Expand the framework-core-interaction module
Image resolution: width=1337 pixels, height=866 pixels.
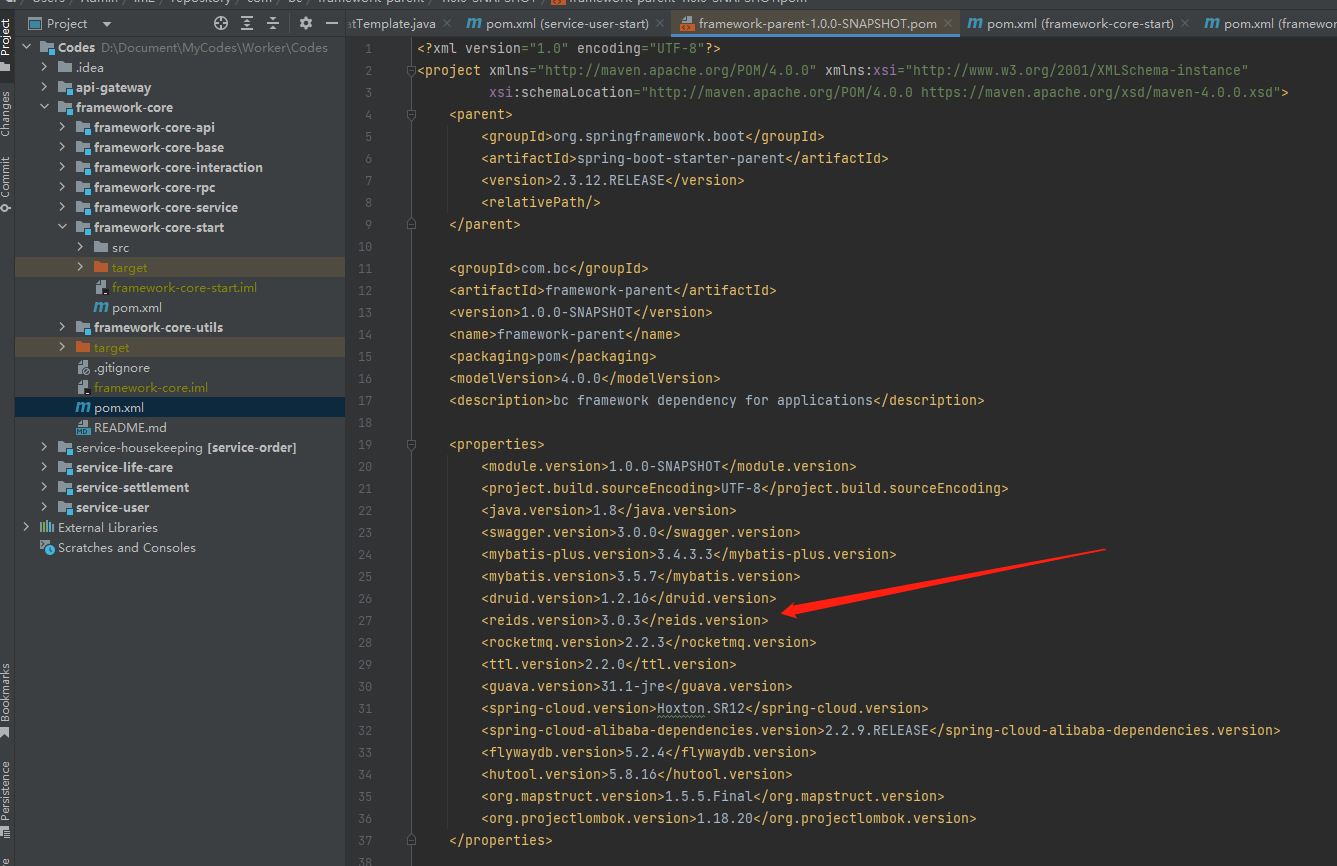63,167
